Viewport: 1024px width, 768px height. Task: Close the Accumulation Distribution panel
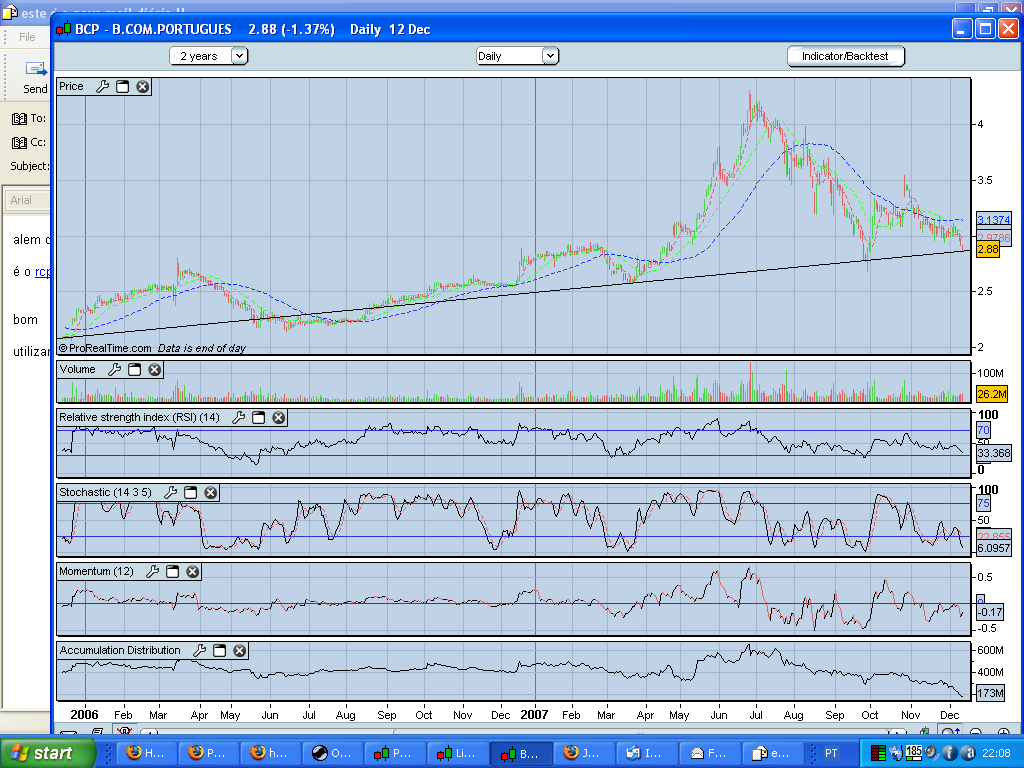239,650
